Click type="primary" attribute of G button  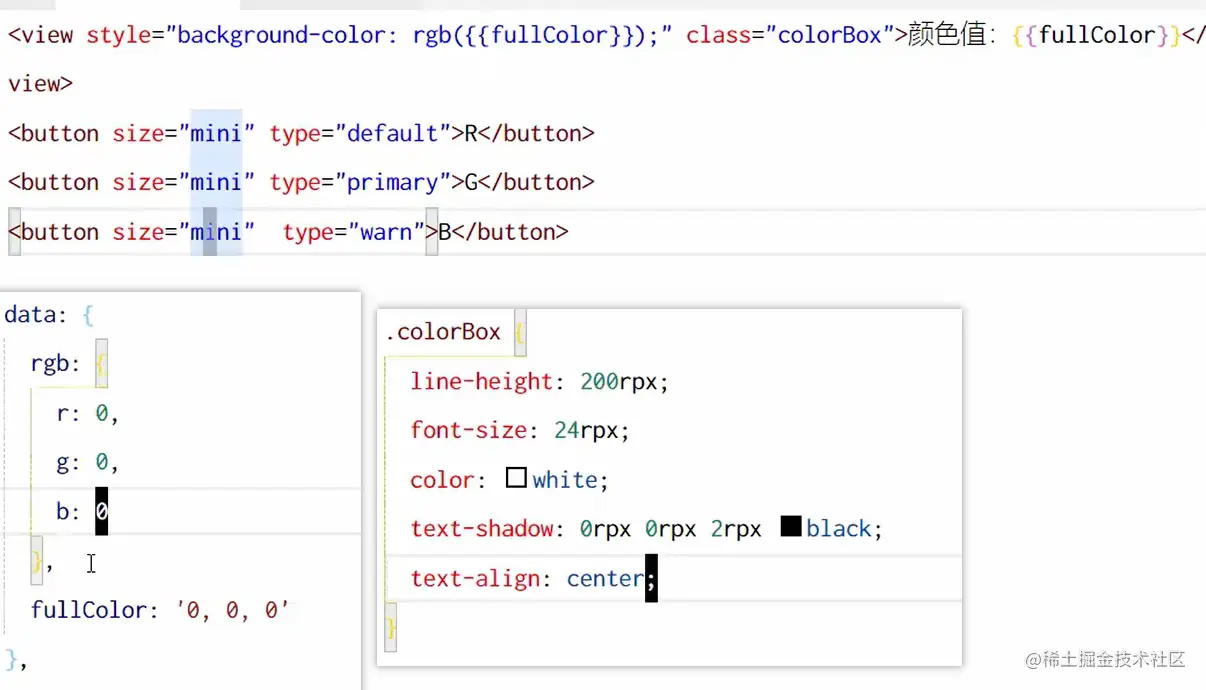360,182
